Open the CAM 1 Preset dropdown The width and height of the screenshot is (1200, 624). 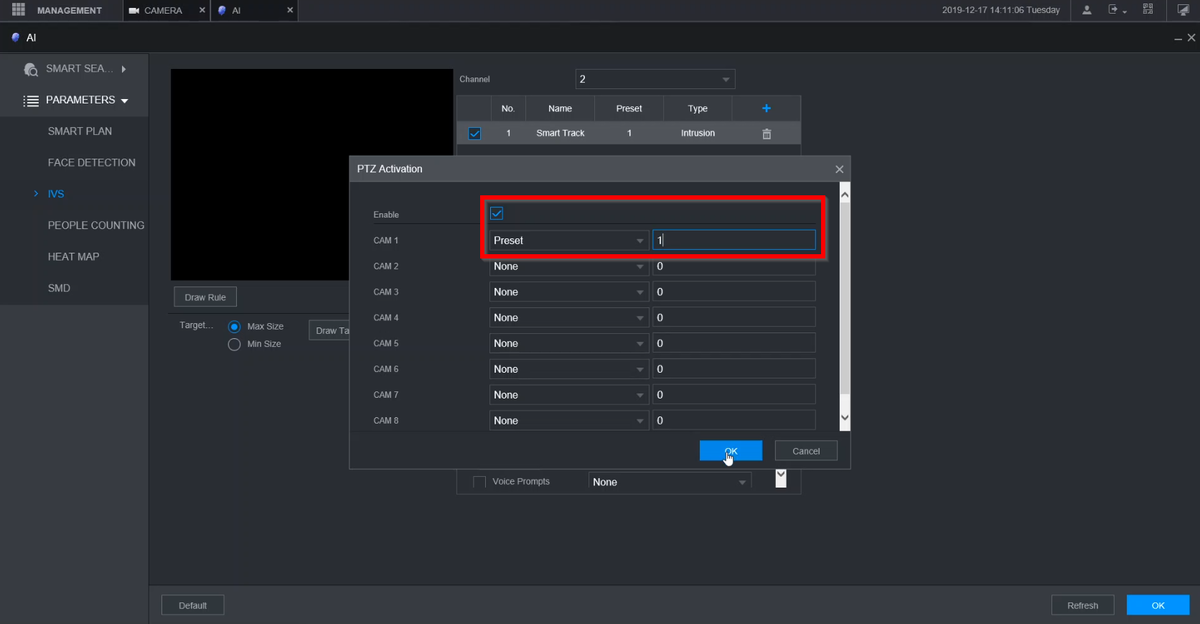(568, 240)
